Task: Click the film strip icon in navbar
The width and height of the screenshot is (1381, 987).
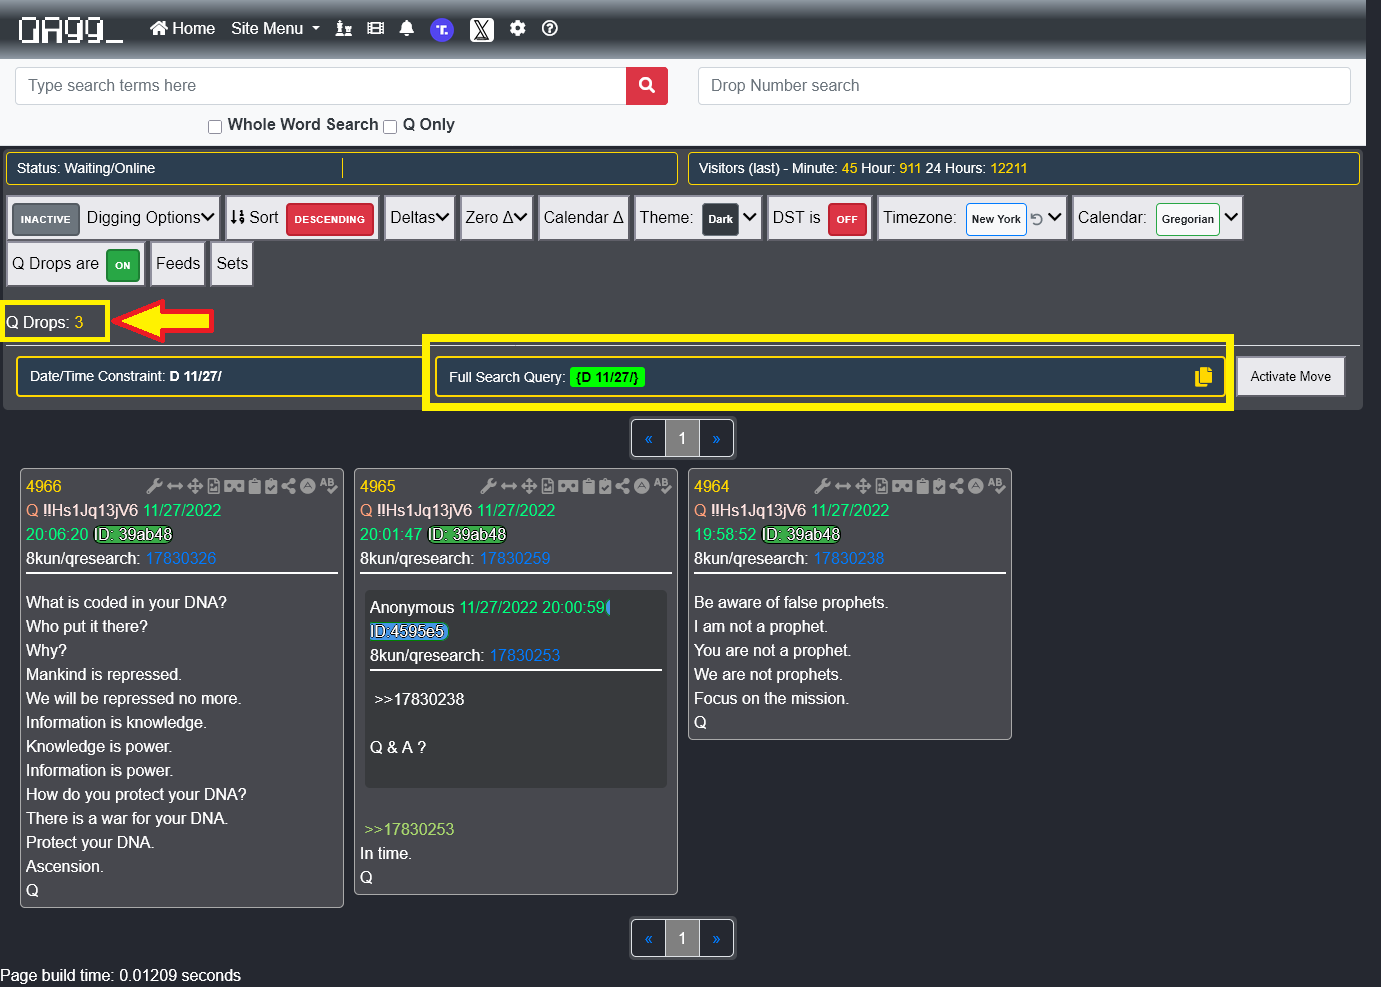Action: coord(375,29)
